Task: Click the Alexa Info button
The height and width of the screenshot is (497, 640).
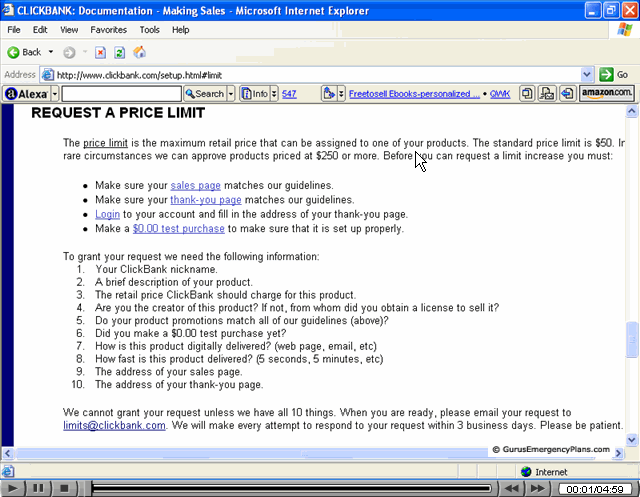Action: tap(255, 94)
